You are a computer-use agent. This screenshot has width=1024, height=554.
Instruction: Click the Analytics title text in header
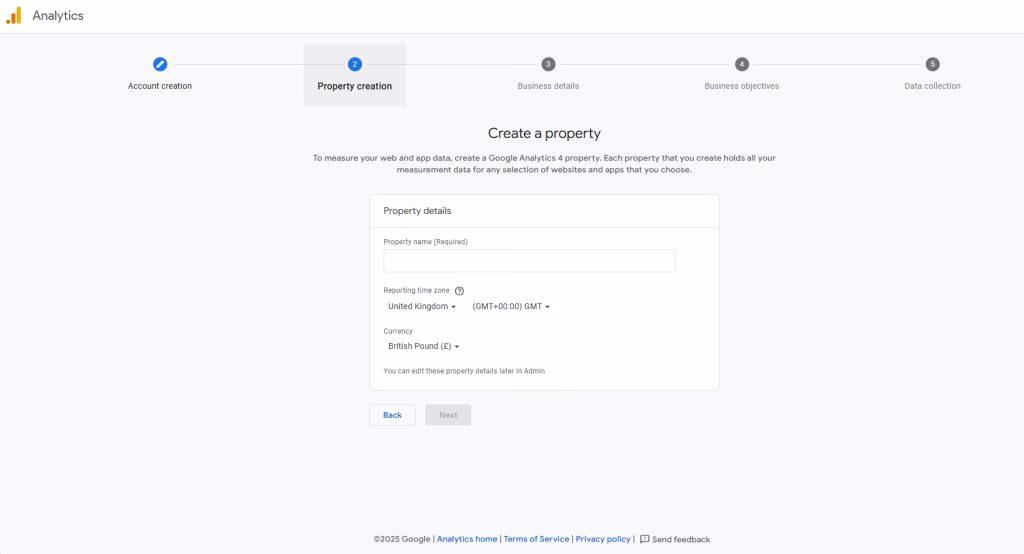point(58,16)
